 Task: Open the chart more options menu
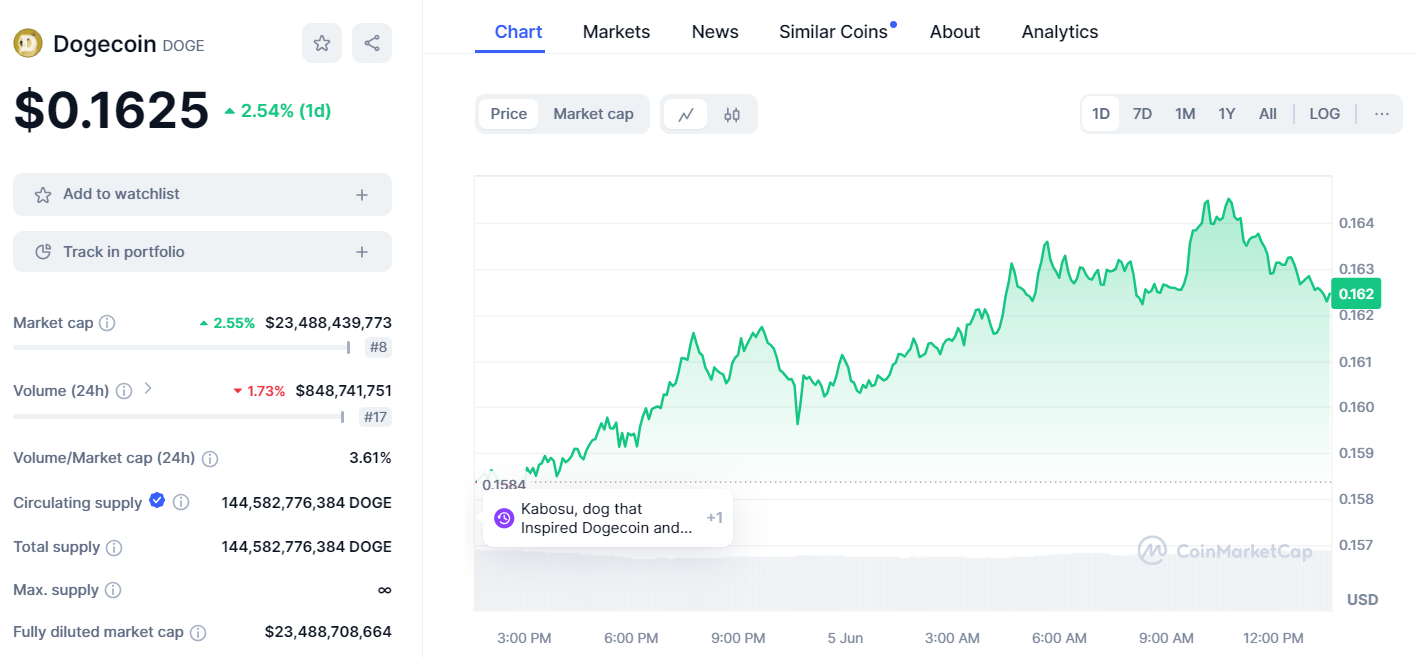(x=1382, y=114)
